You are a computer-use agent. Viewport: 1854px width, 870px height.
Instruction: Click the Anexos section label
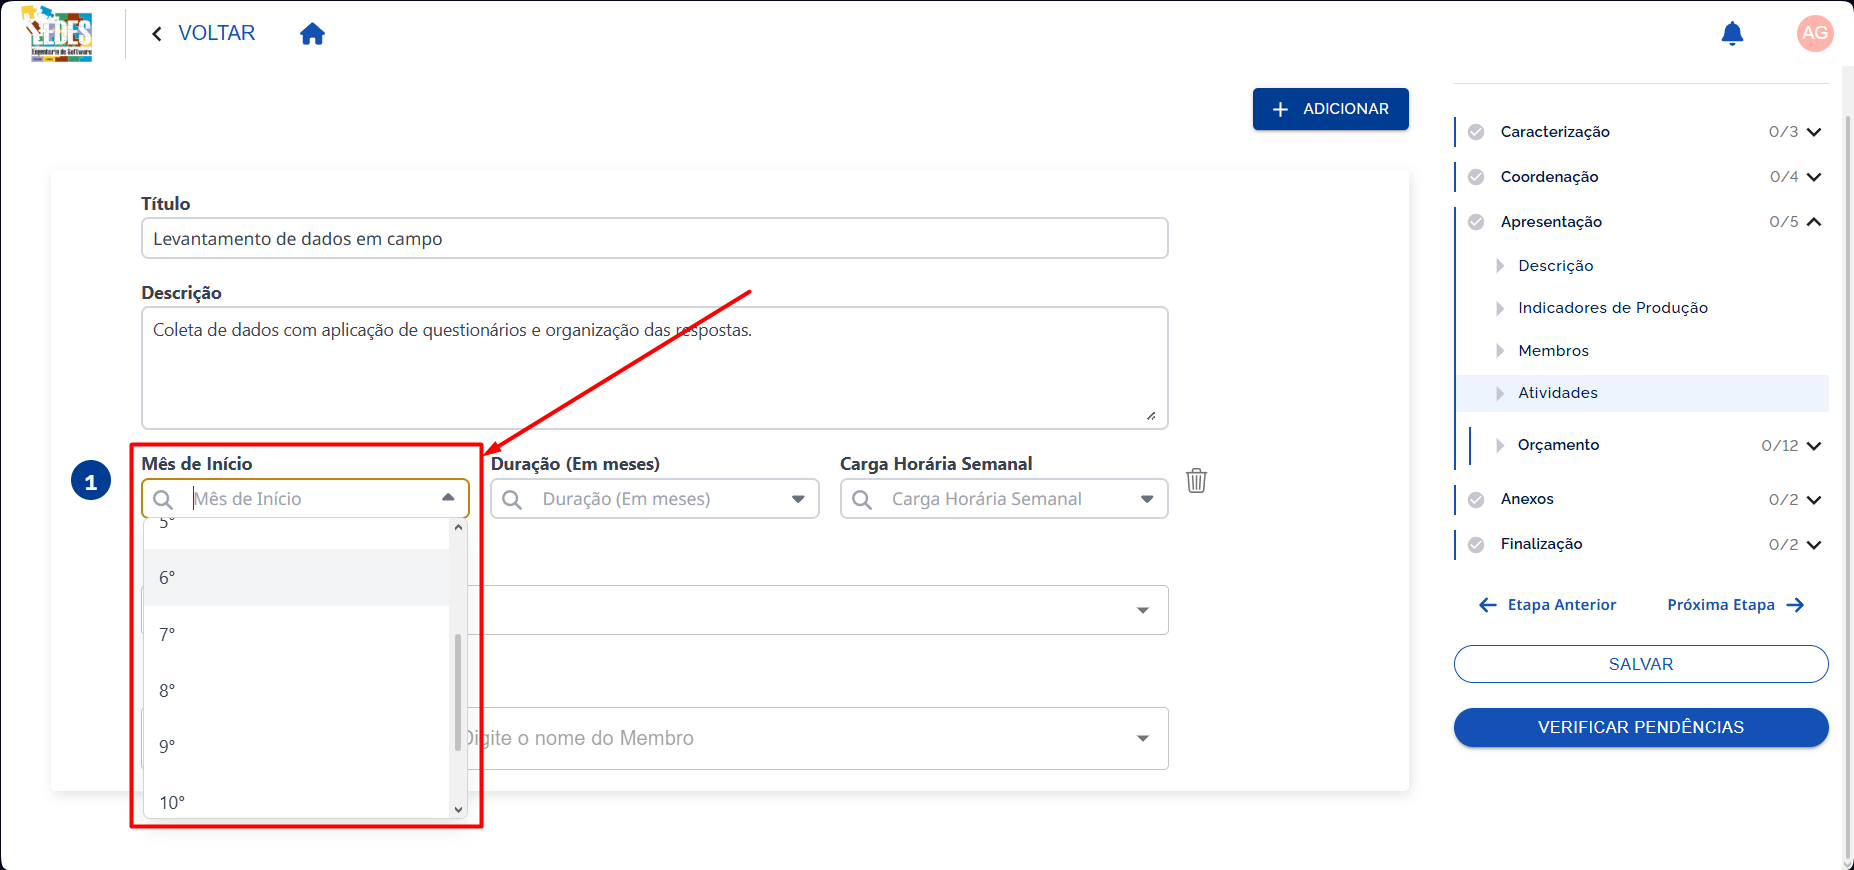tap(1527, 499)
